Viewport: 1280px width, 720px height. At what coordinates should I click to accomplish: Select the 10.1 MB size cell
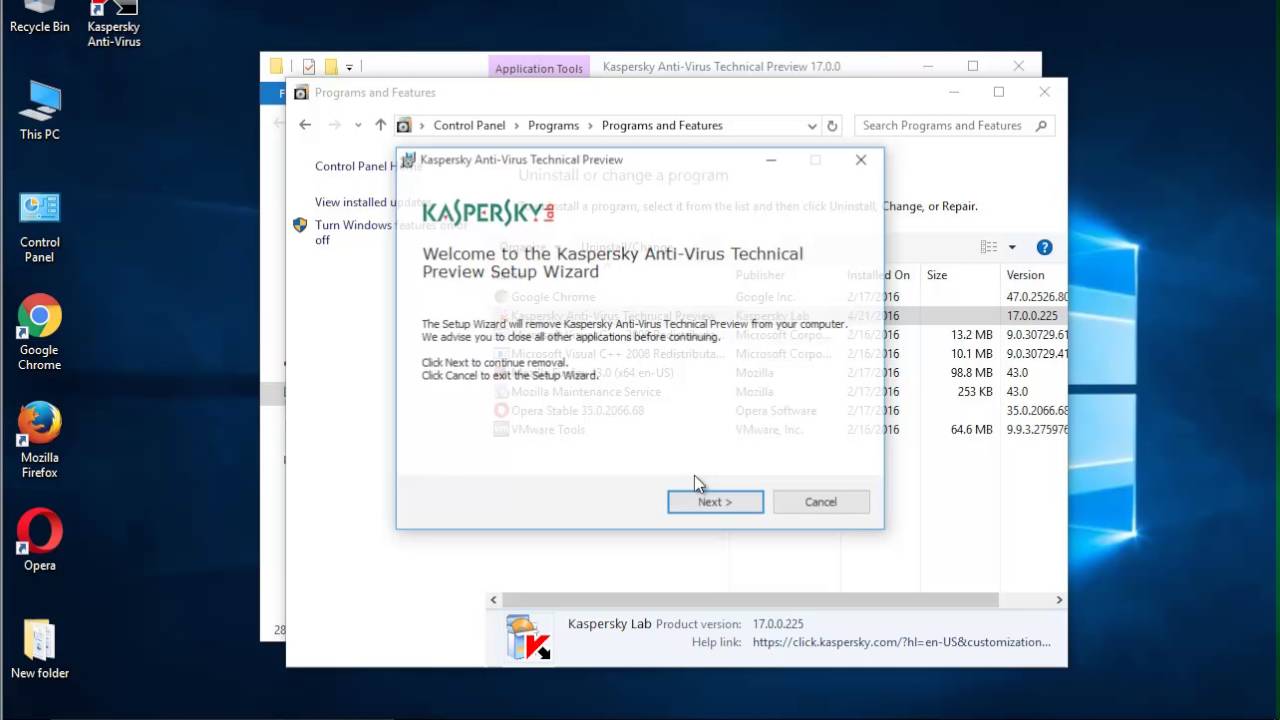(972, 354)
